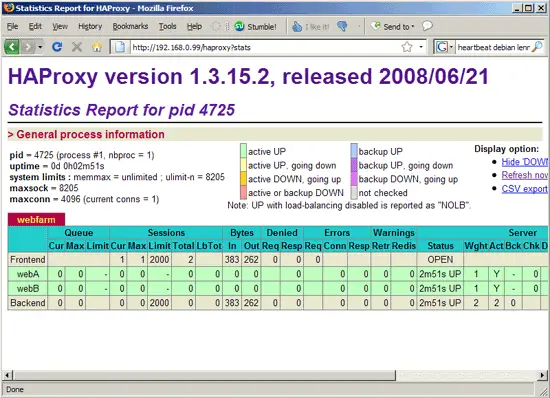Click the Backend 2m51s UP status cell

[440, 303]
